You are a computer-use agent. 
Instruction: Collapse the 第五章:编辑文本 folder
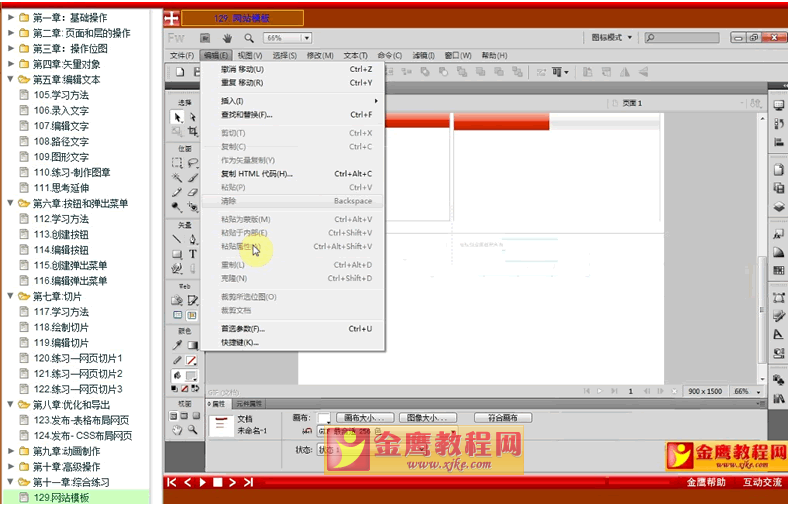pos(10,79)
